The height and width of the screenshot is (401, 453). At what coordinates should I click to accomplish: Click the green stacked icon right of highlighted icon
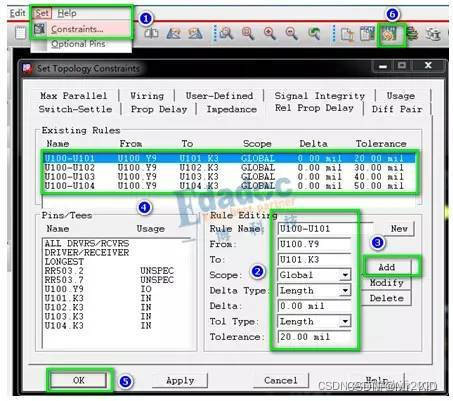coord(412,34)
